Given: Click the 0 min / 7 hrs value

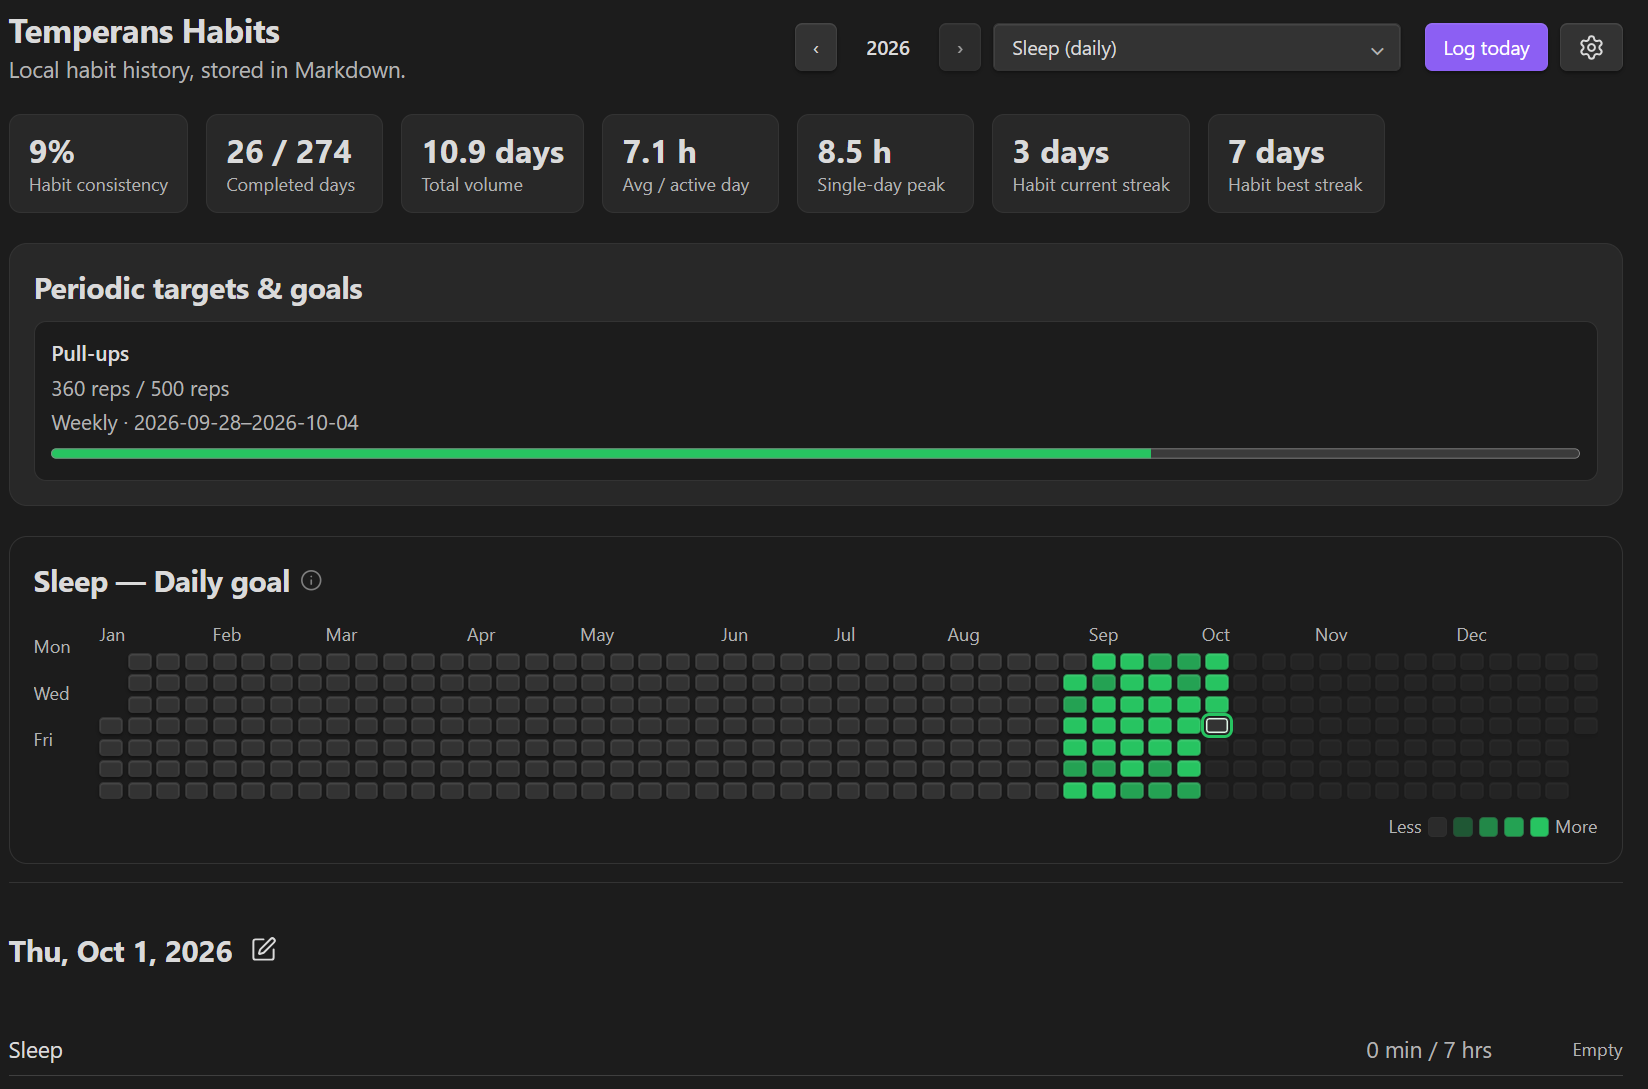Looking at the screenshot, I should 1429,1050.
